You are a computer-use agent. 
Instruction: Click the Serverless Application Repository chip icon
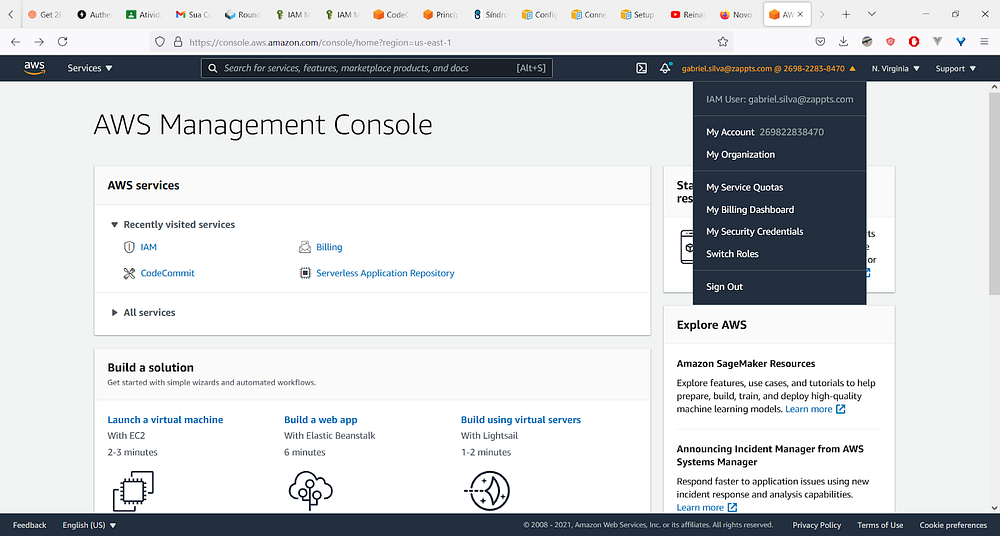pos(305,273)
